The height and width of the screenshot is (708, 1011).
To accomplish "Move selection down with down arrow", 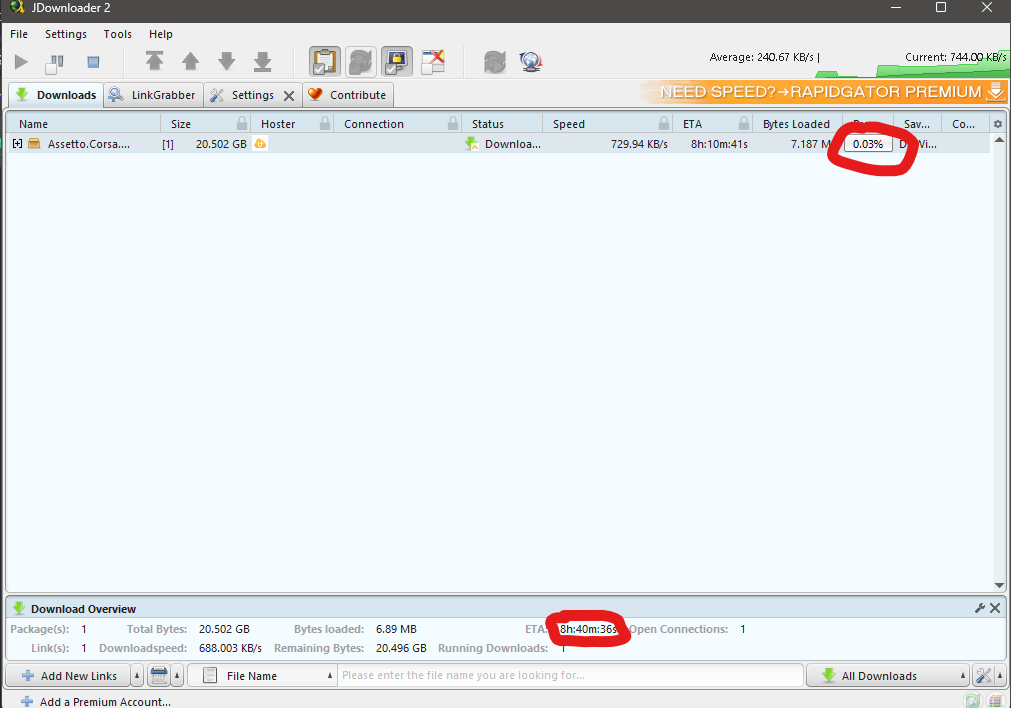I will click(x=226, y=61).
